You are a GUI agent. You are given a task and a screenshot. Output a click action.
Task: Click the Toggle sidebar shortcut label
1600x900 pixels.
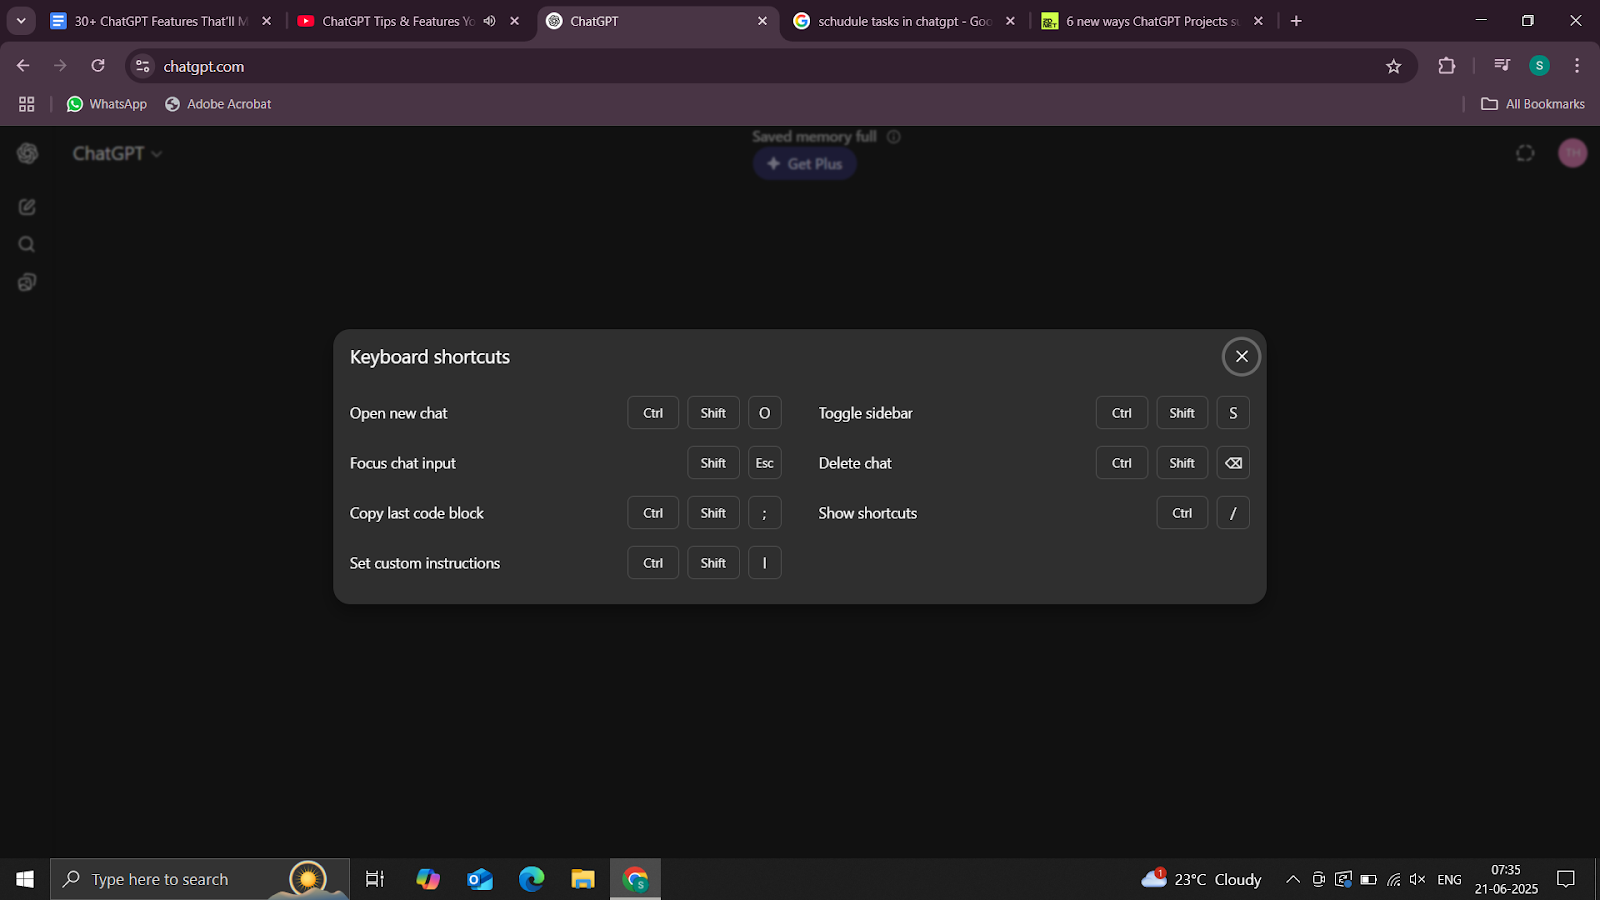[x=865, y=413]
